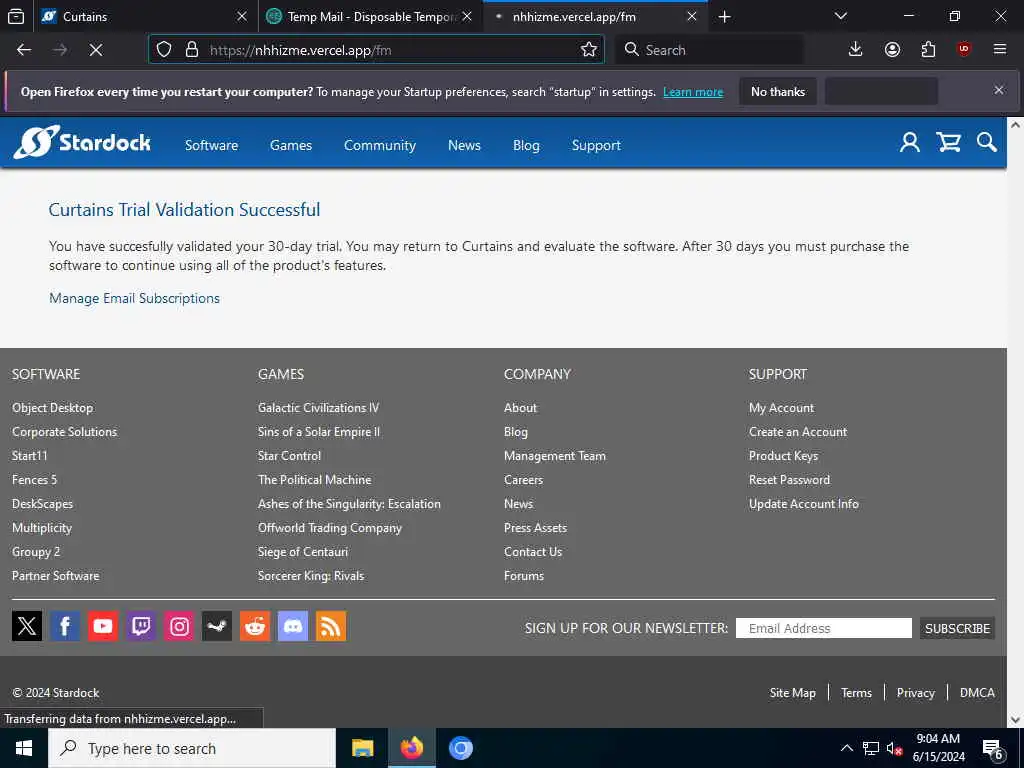The image size is (1024, 768).
Task: Show site security padlock information
Action: pos(191,50)
